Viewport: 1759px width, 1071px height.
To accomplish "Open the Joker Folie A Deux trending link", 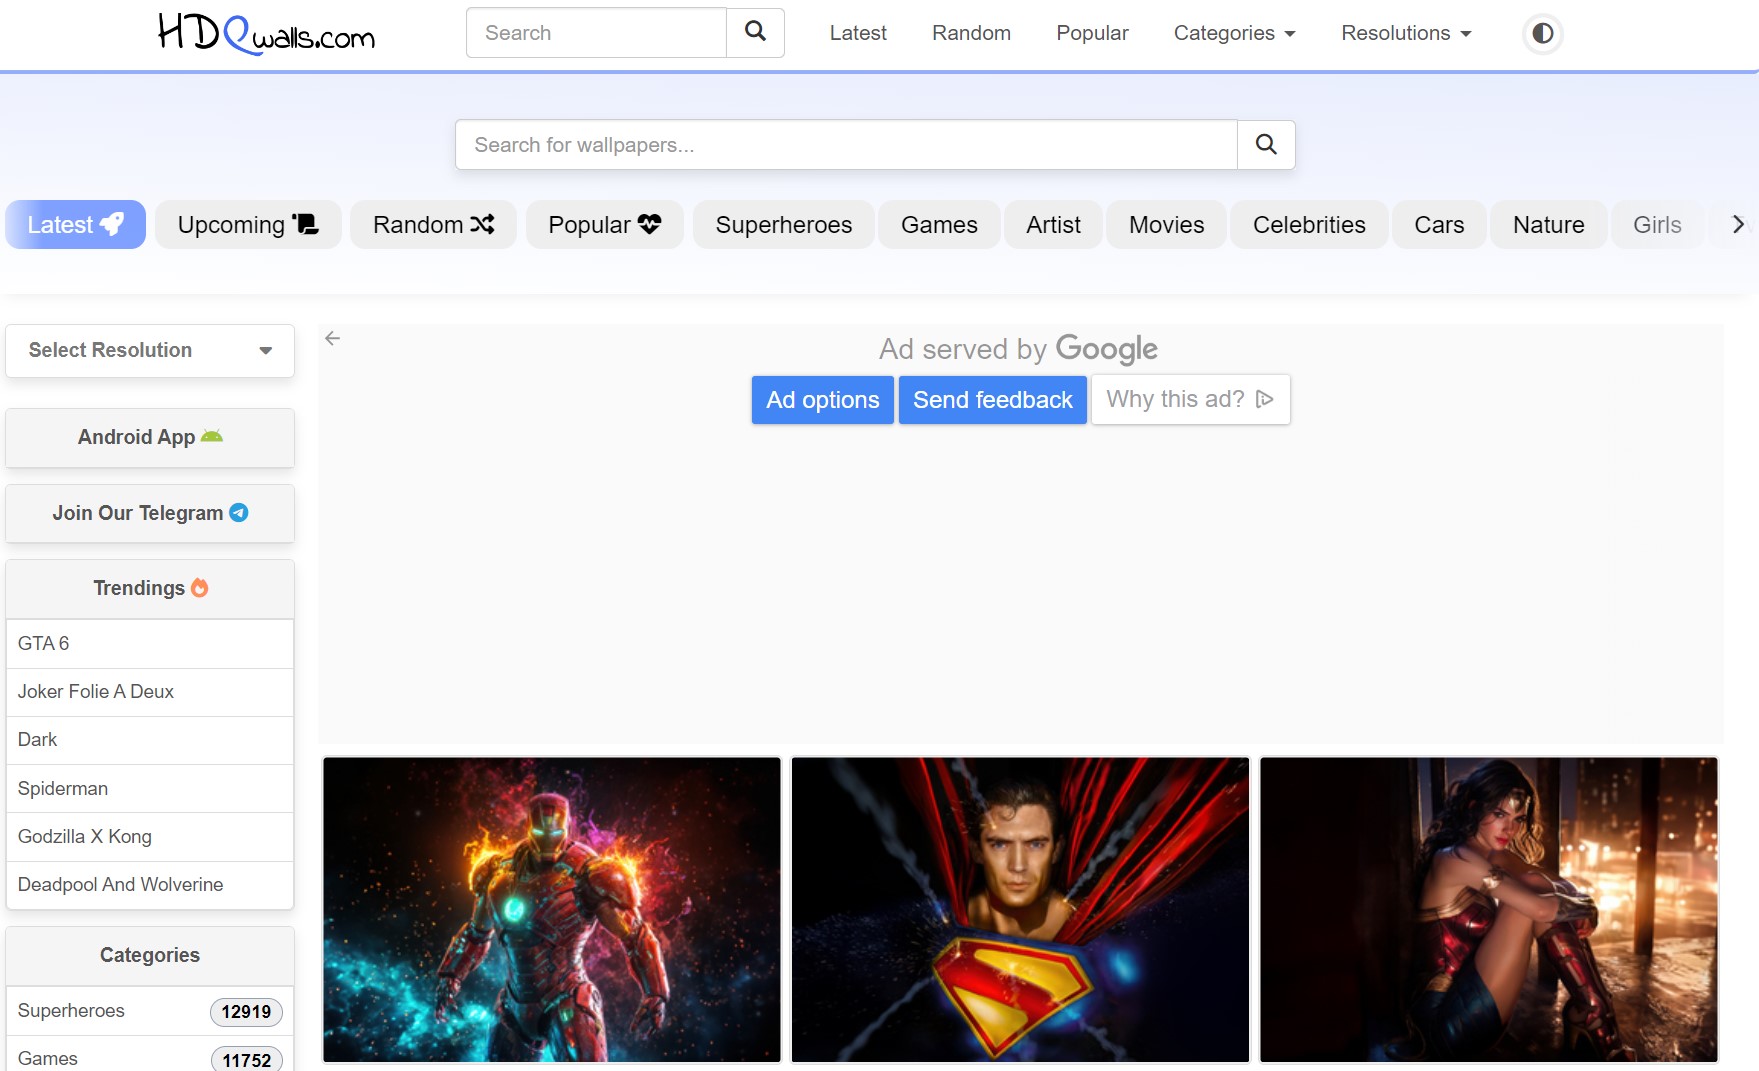I will [x=150, y=692].
